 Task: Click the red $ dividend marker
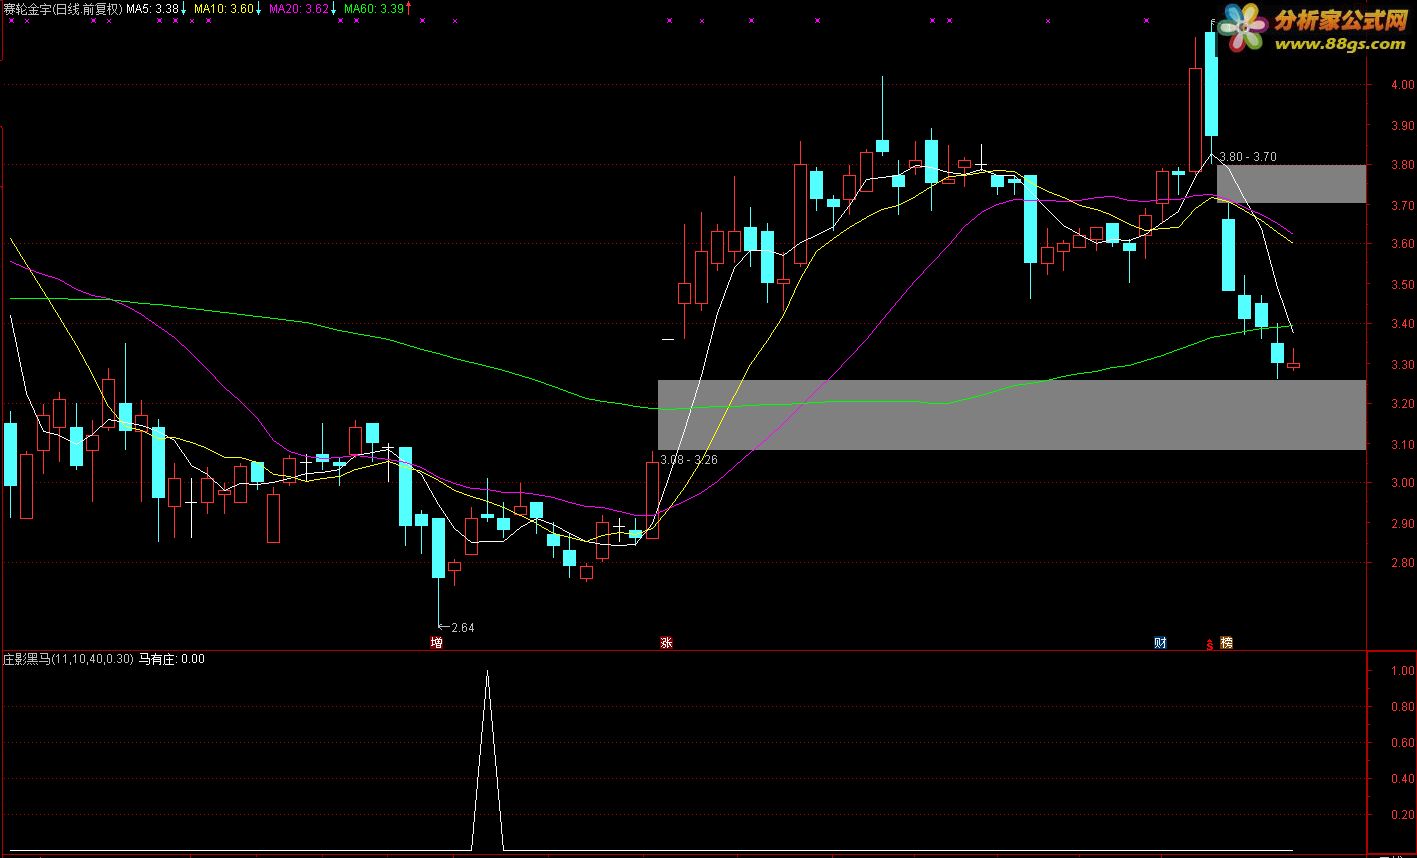click(x=1210, y=644)
